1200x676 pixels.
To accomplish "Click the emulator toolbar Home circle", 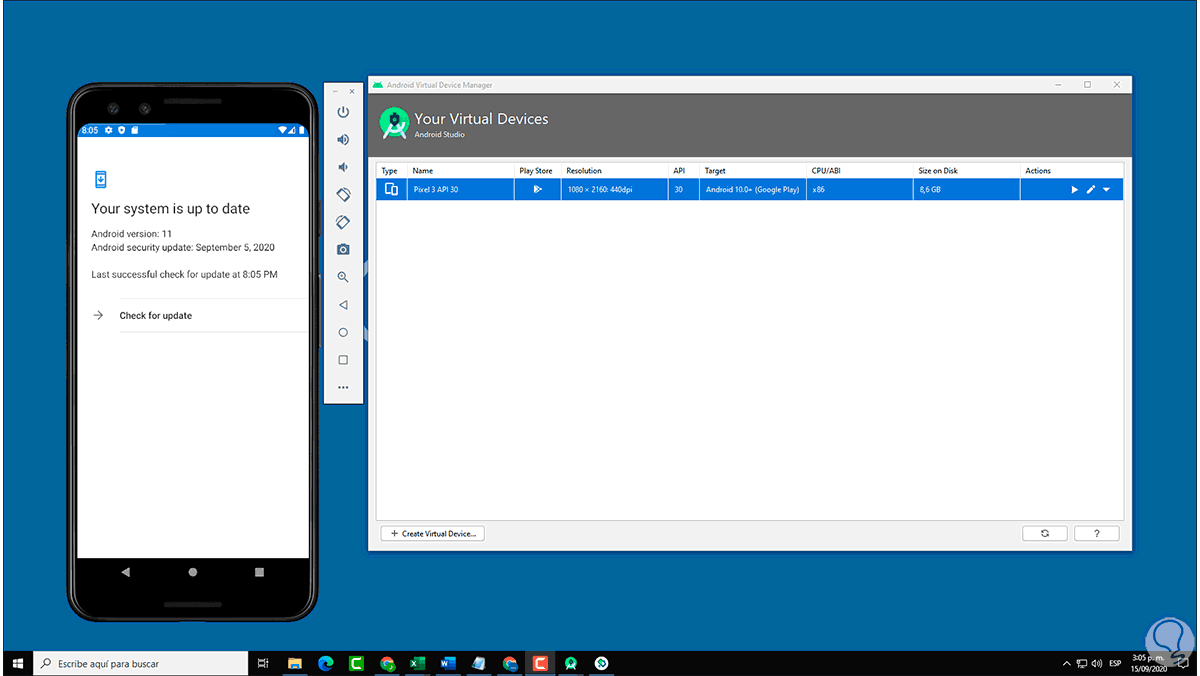I will (x=343, y=332).
